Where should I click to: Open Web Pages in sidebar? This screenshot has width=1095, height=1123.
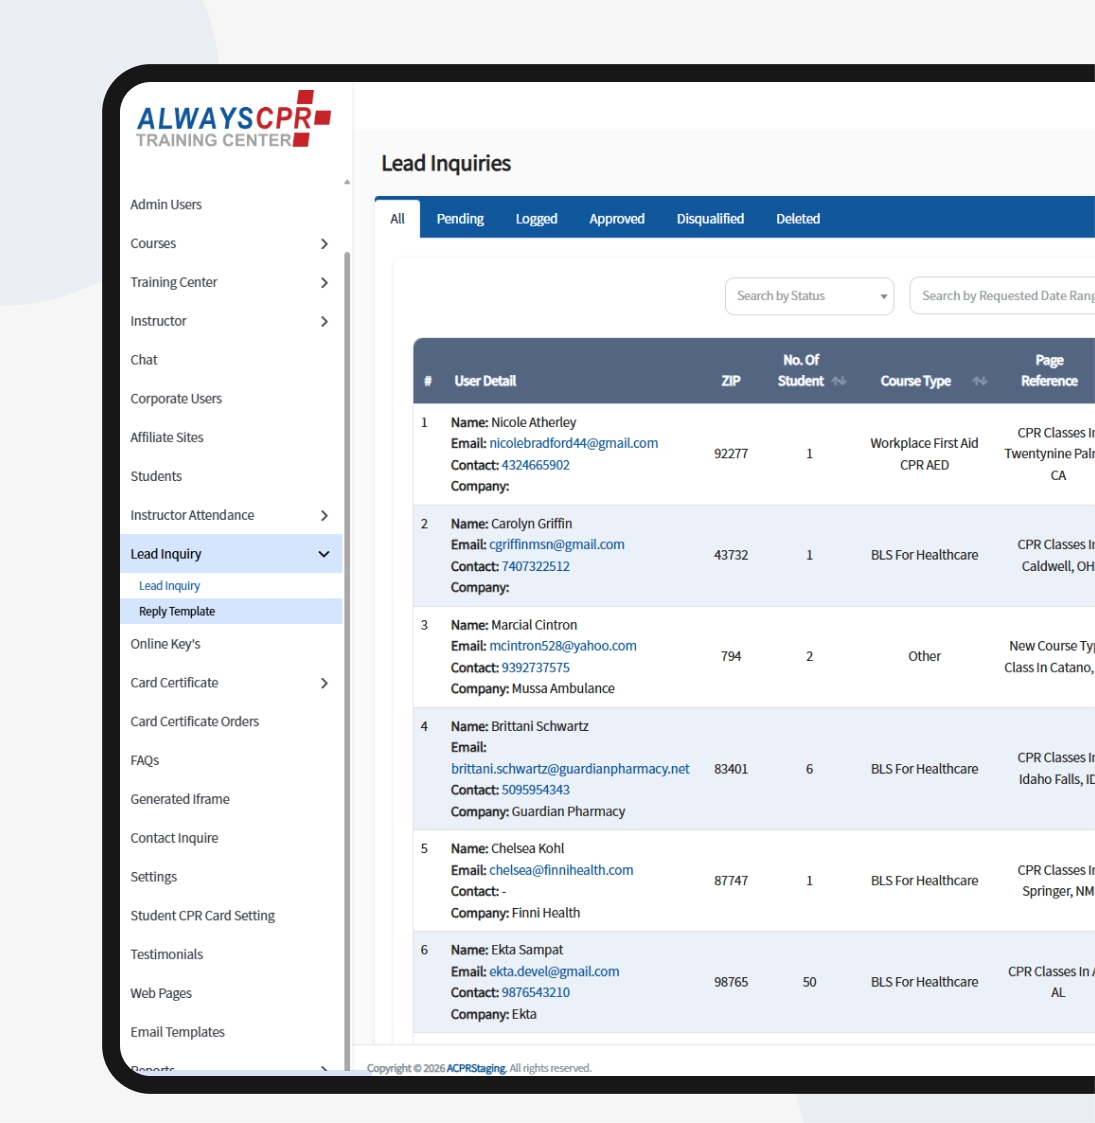coord(161,993)
